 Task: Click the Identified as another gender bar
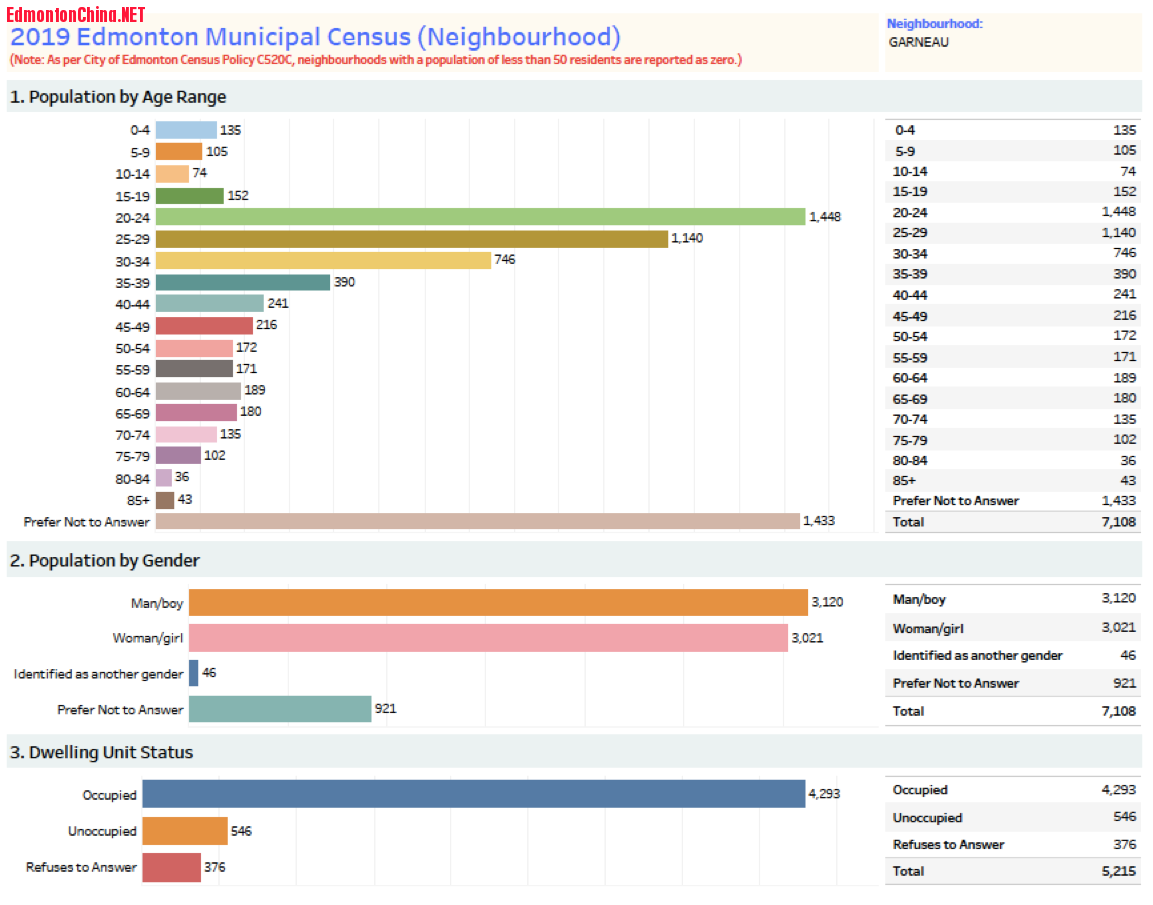pos(194,673)
